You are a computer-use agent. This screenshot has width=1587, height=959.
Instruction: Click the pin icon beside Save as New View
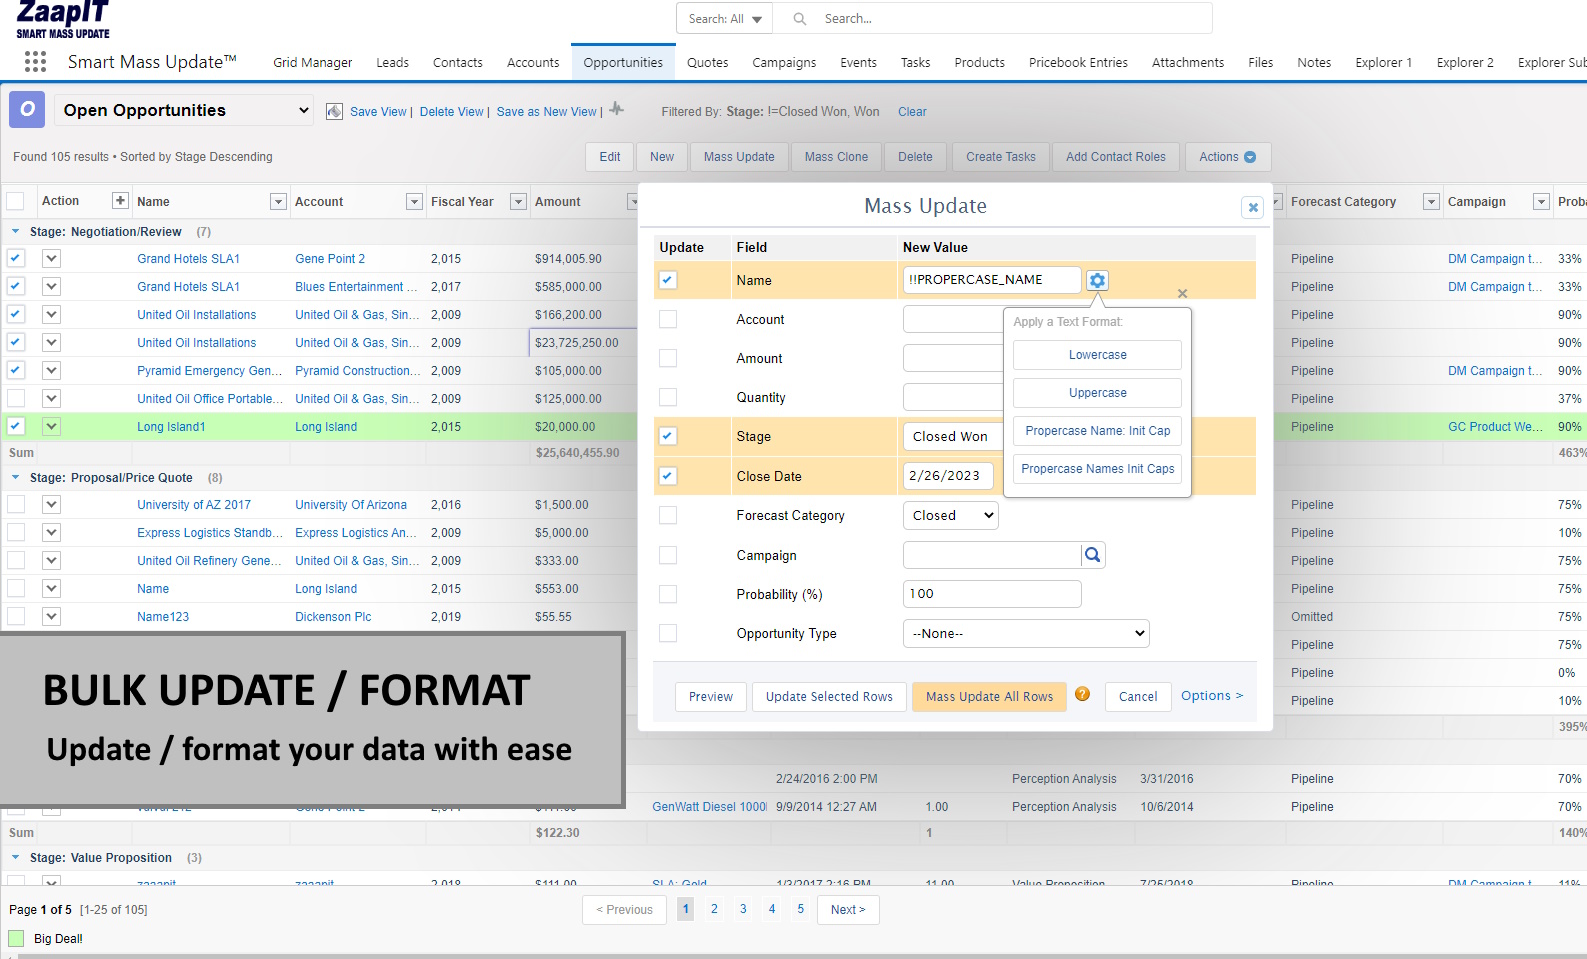pyautogui.click(x=617, y=110)
